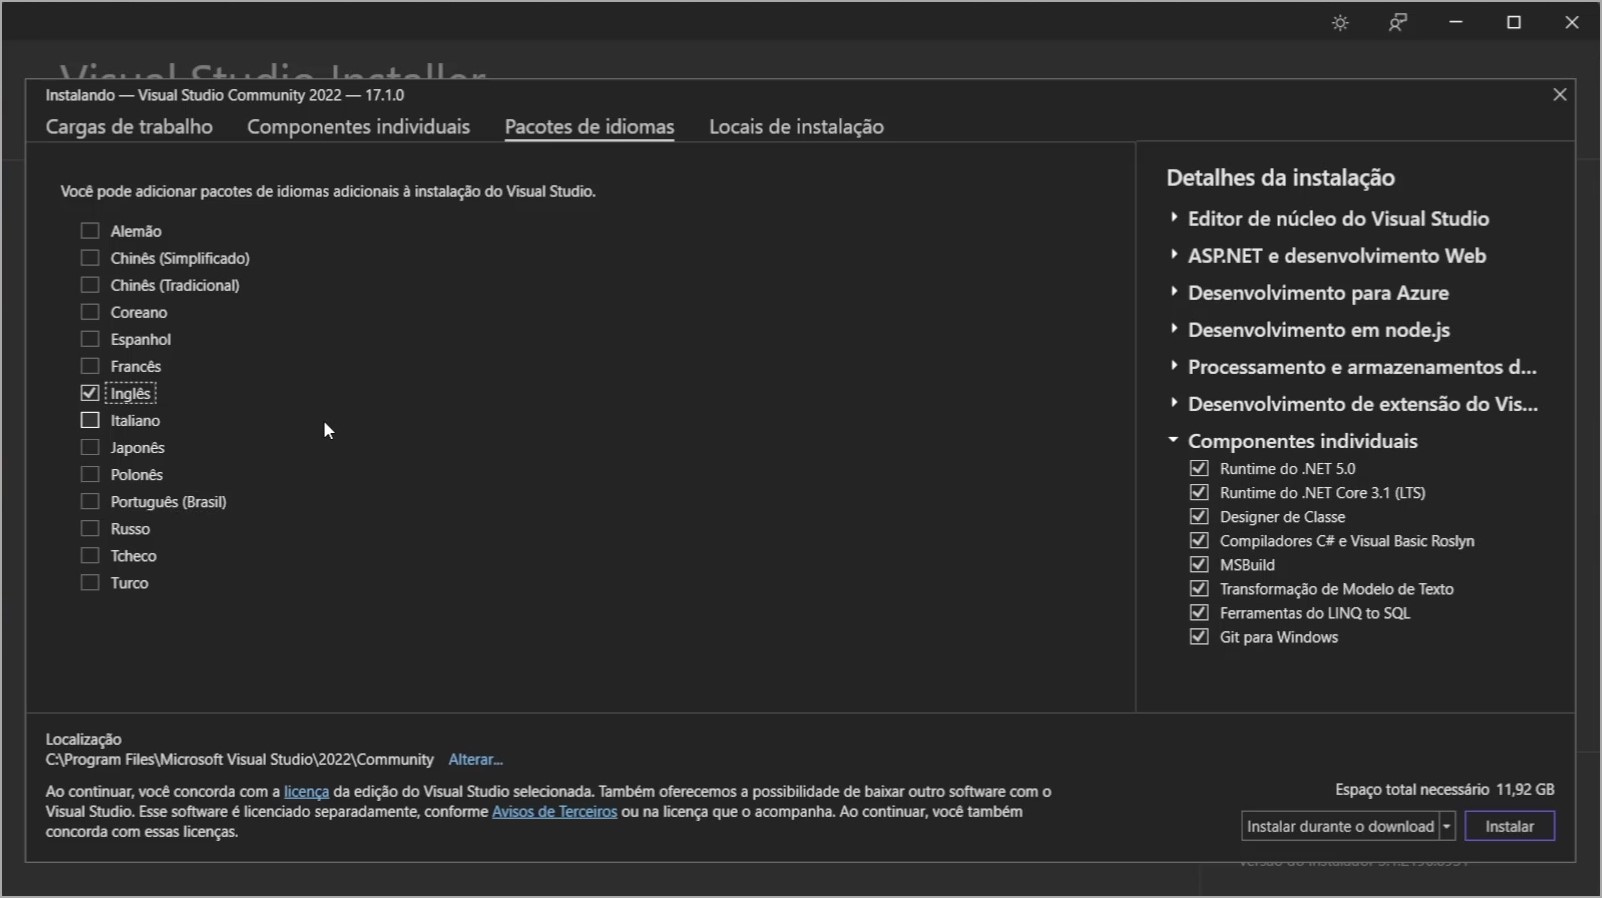This screenshot has width=1602, height=898.
Task: Expand Processamento e armazenamentos section
Action: tap(1174, 366)
